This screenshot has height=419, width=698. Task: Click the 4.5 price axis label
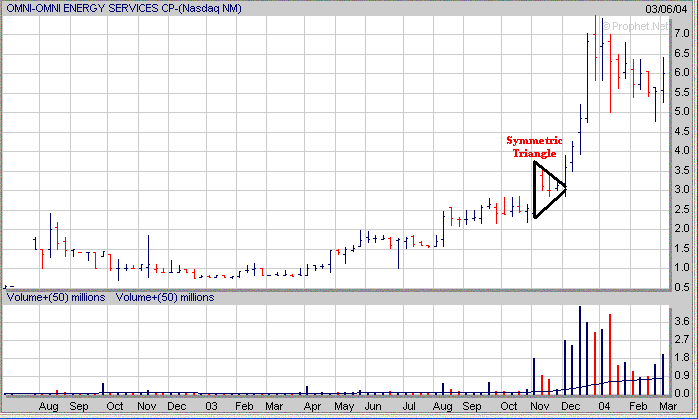coord(682,131)
